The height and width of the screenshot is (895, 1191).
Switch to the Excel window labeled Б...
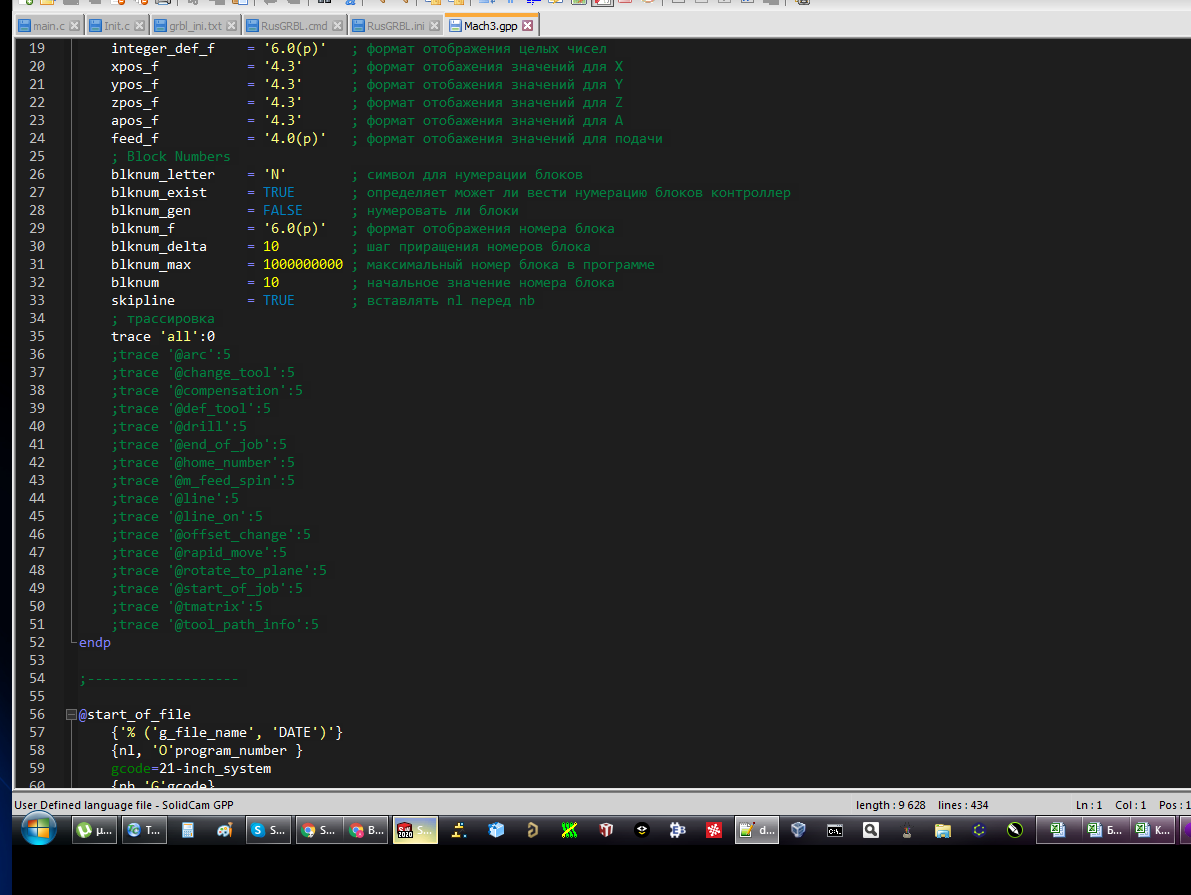point(1104,830)
